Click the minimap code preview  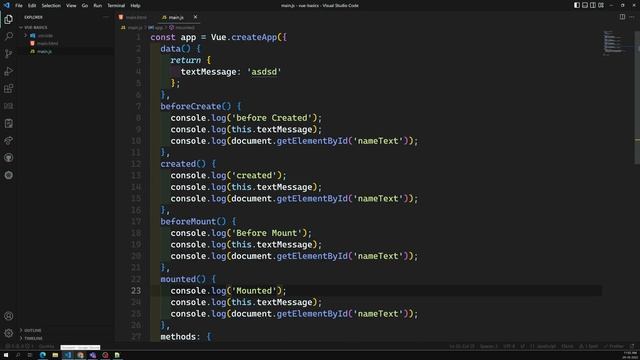tap(612, 42)
